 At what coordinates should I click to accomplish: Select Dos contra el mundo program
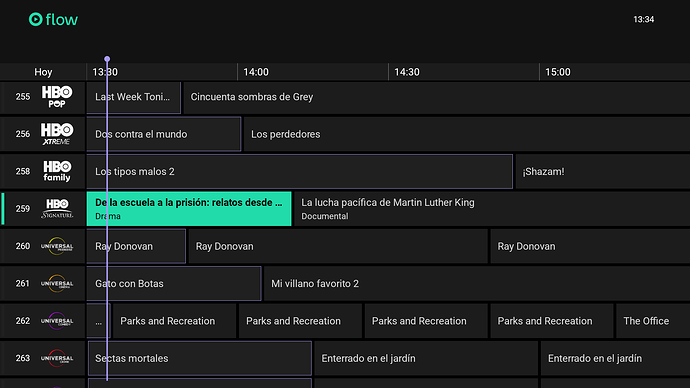pyautogui.click(x=164, y=134)
